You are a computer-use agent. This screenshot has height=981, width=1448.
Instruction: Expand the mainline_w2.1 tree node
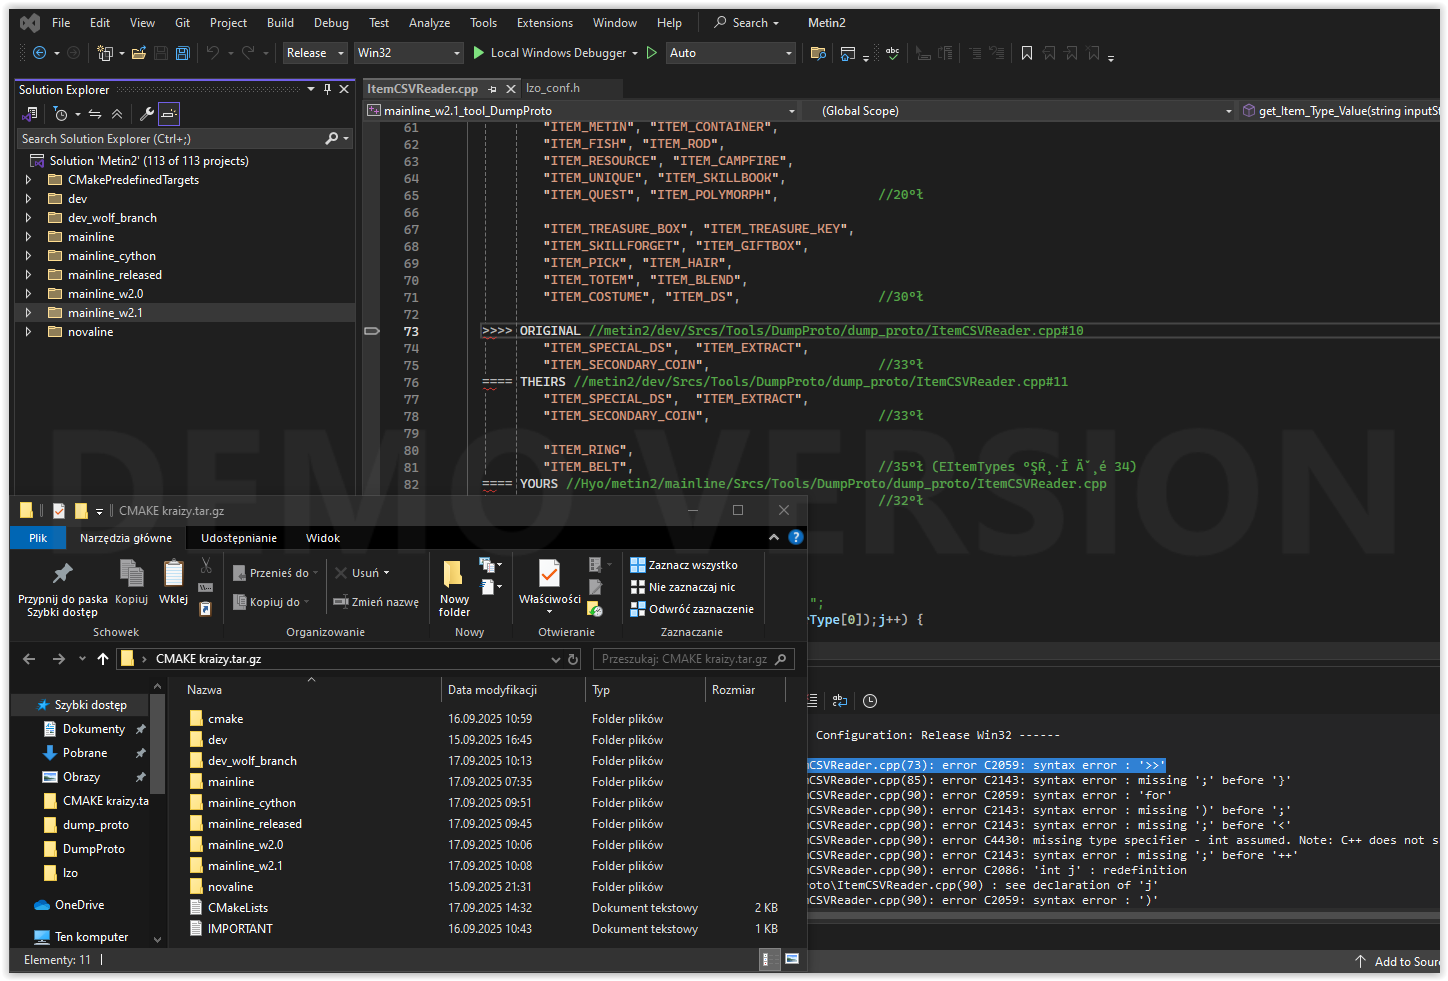point(28,313)
